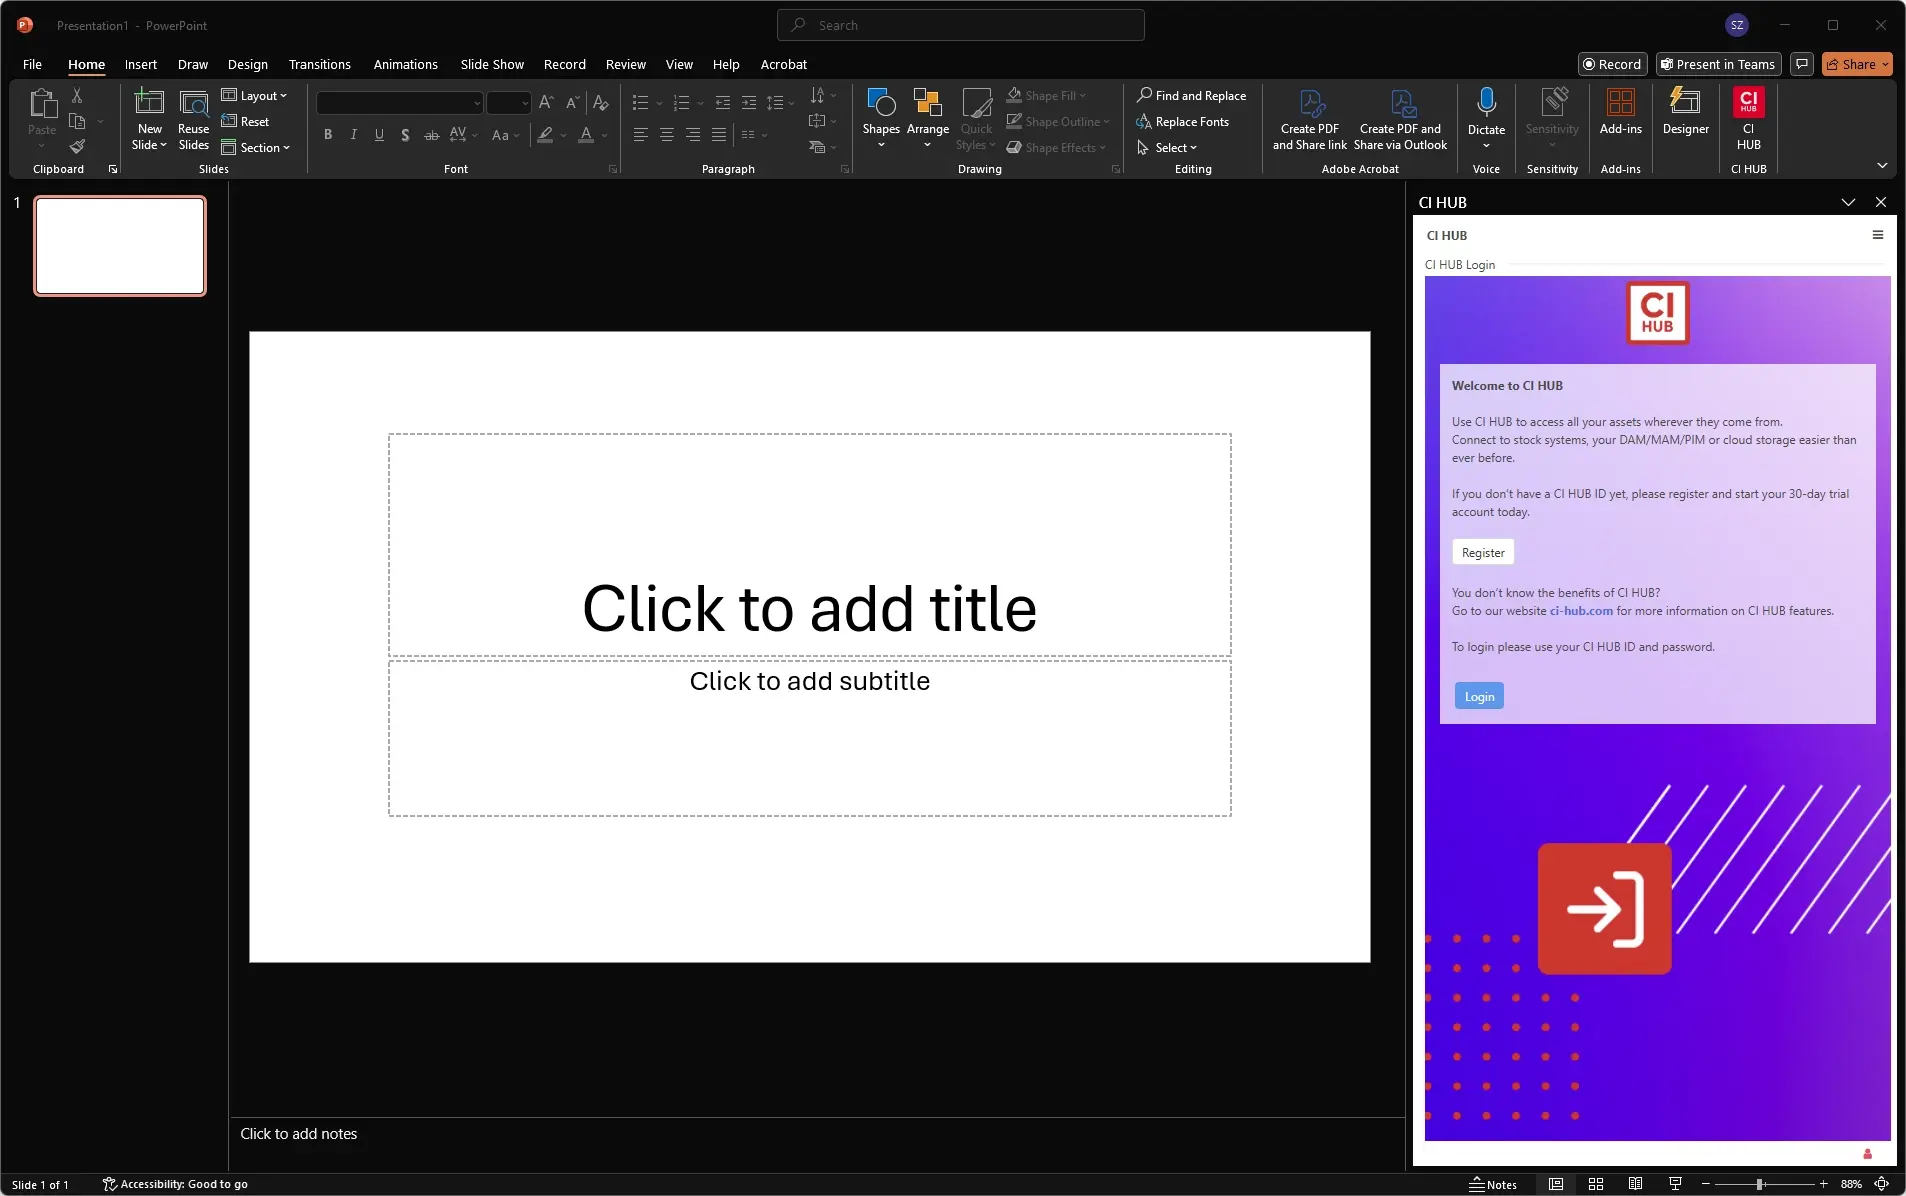Screen dimensions: 1906x1196
Task: Open the font name combo box
Action: 399,102
